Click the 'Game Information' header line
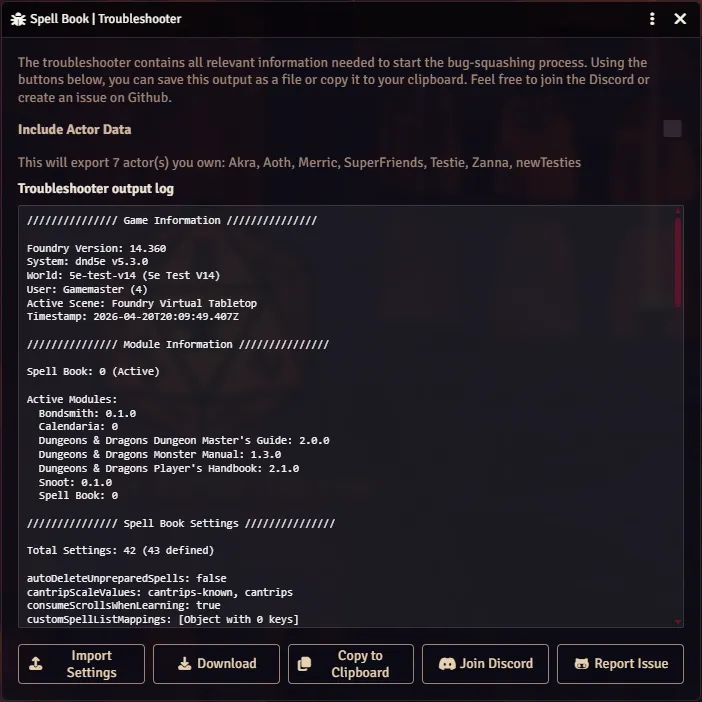Screen dimensions: 702x702 point(171,220)
